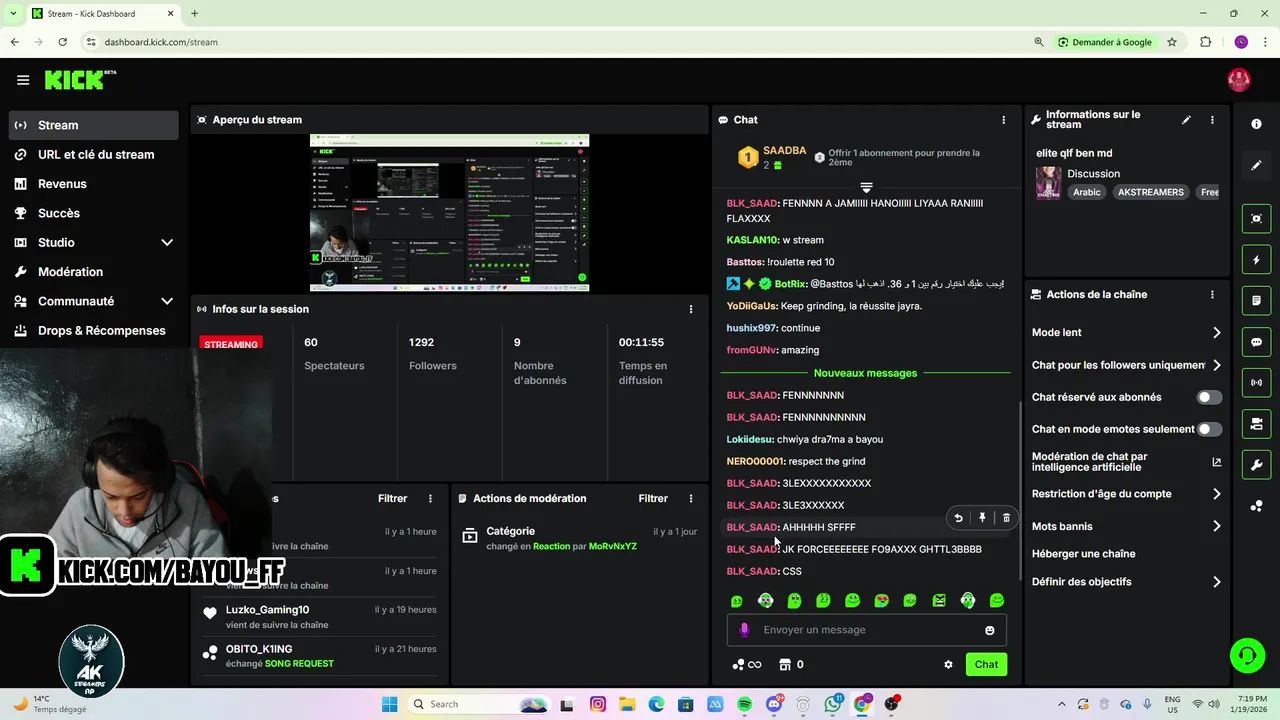Image resolution: width=1280 pixels, height=720 pixels.
Task: Toggle chat bubble panel in right toolbar
Action: tap(1257, 342)
